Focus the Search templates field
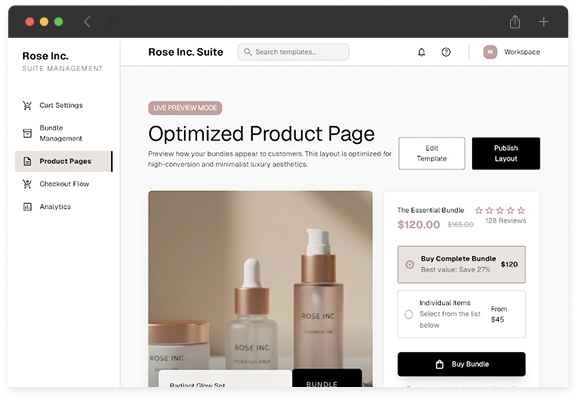 [x=293, y=52]
